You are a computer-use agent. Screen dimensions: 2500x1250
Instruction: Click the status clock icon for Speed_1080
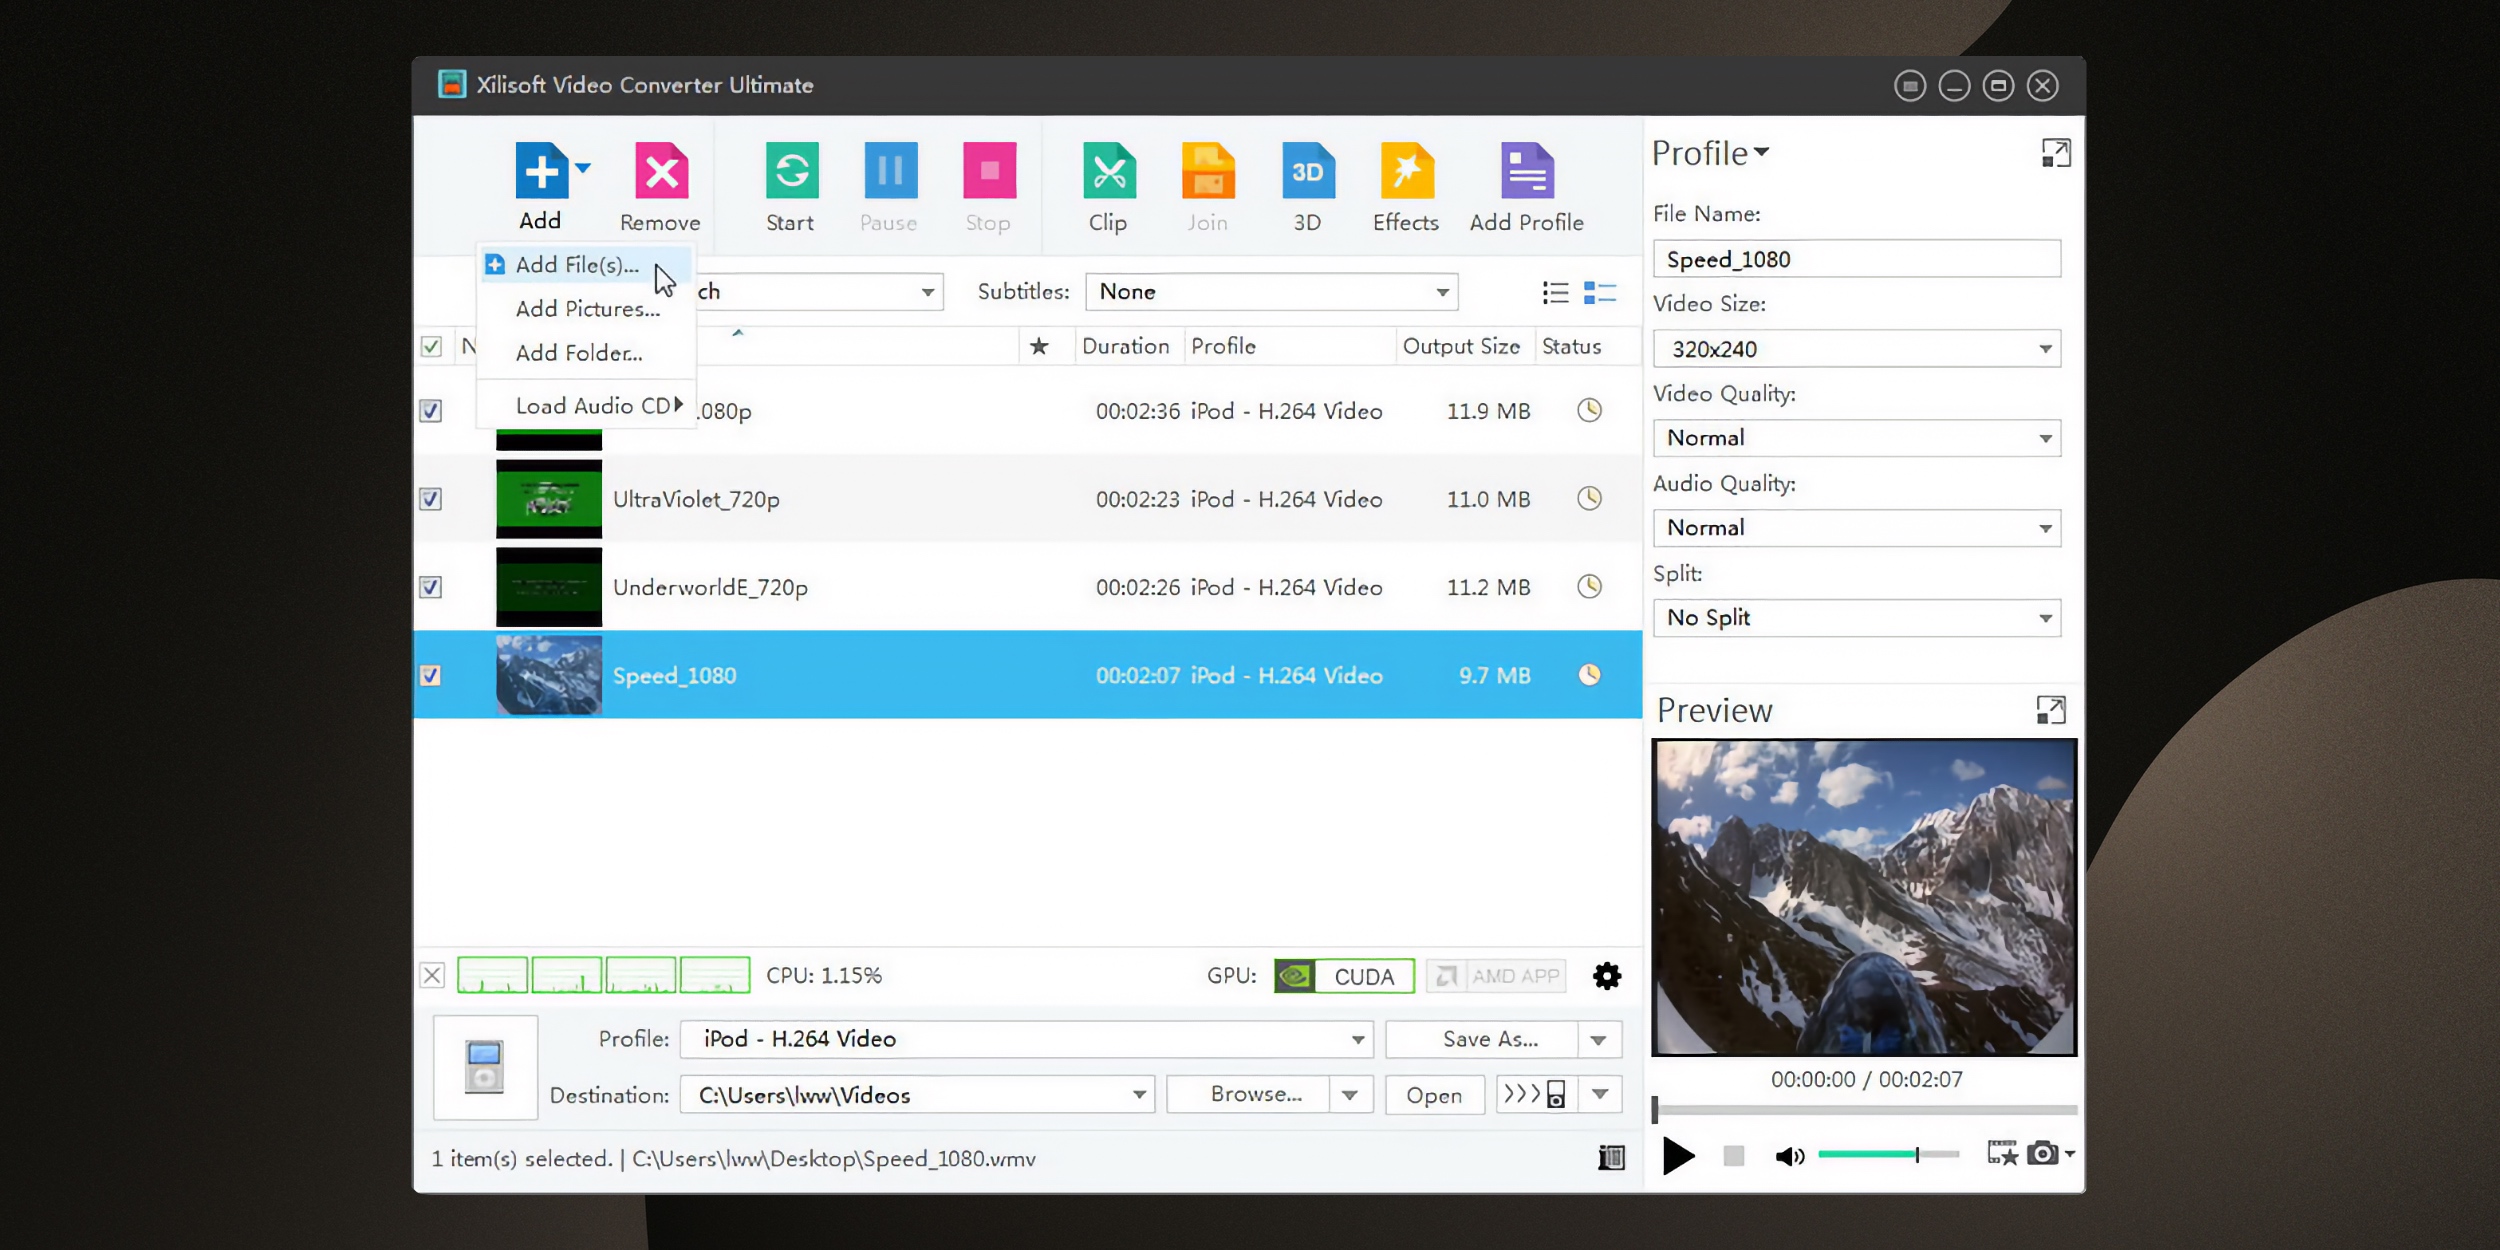coord(1589,675)
